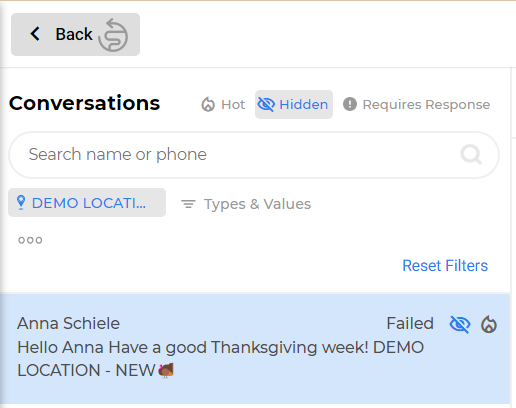Click the Back arrow chevron

pos(35,34)
